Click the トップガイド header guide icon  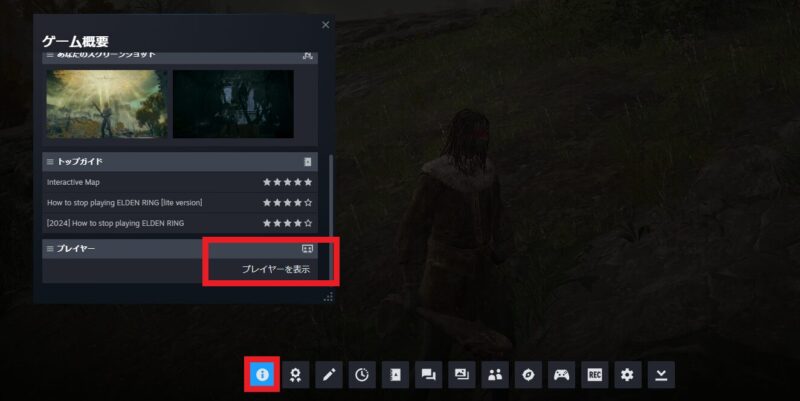click(307, 161)
